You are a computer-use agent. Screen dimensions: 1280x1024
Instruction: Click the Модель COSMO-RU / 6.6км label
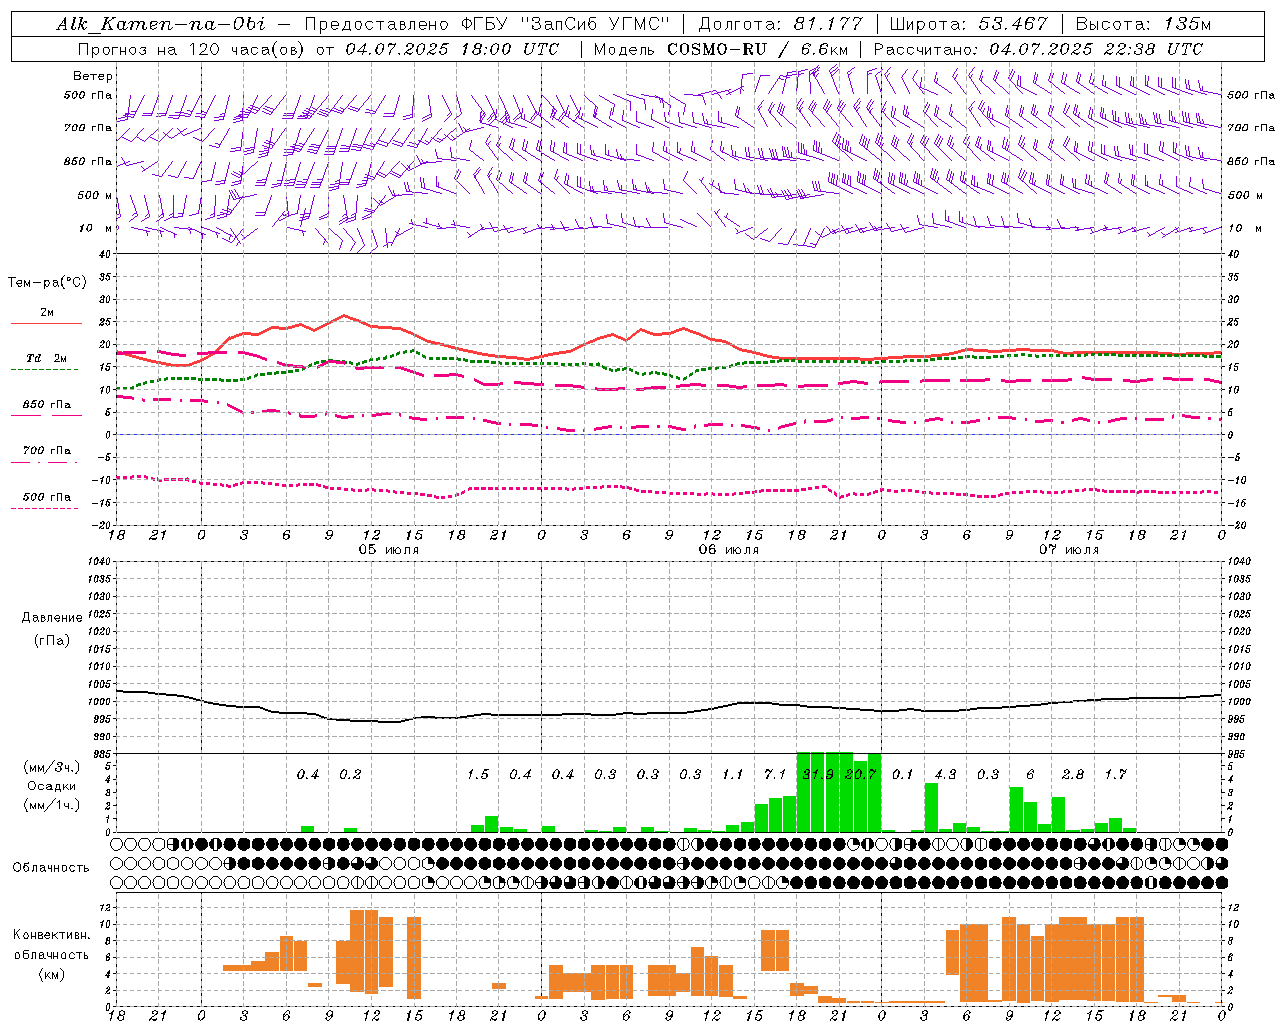click(721, 49)
